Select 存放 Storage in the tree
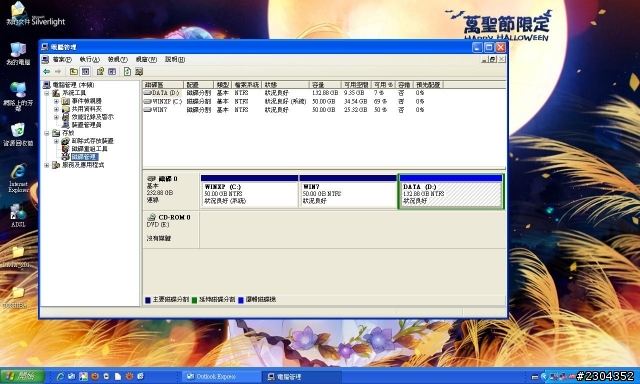The width and height of the screenshot is (640, 384). pos(68,133)
